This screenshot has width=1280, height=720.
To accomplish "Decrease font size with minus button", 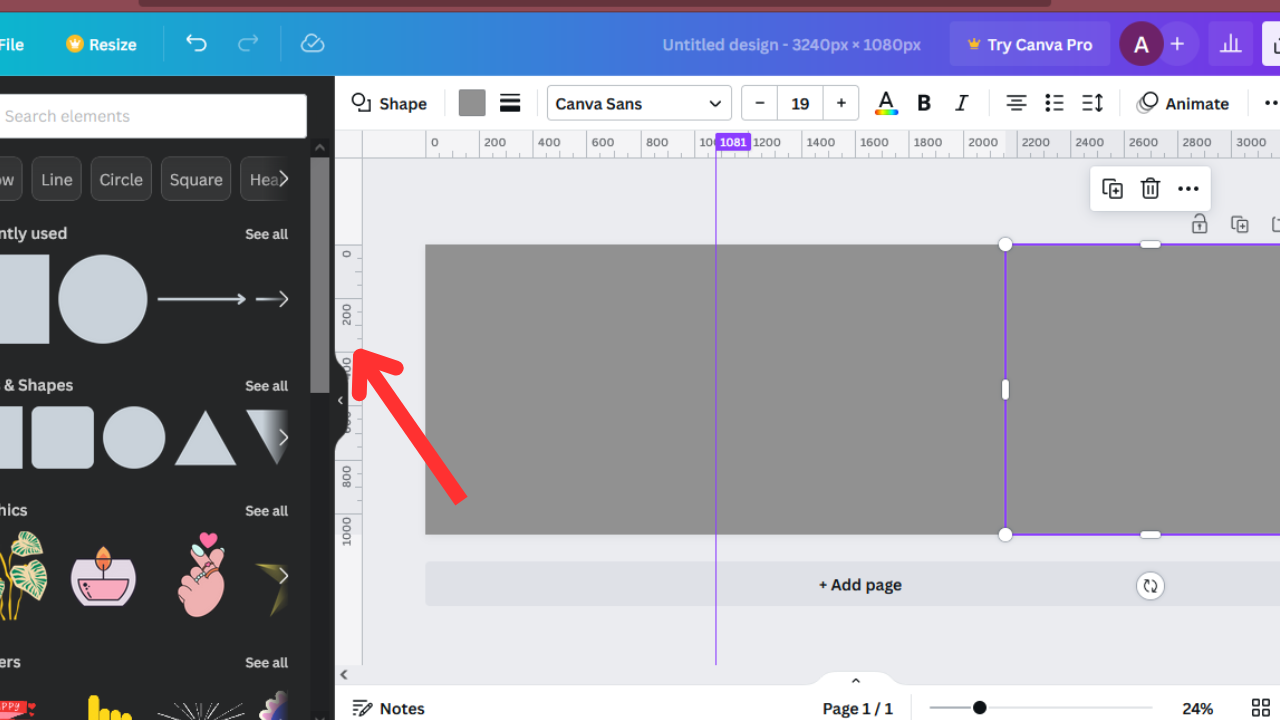I will (760, 103).
